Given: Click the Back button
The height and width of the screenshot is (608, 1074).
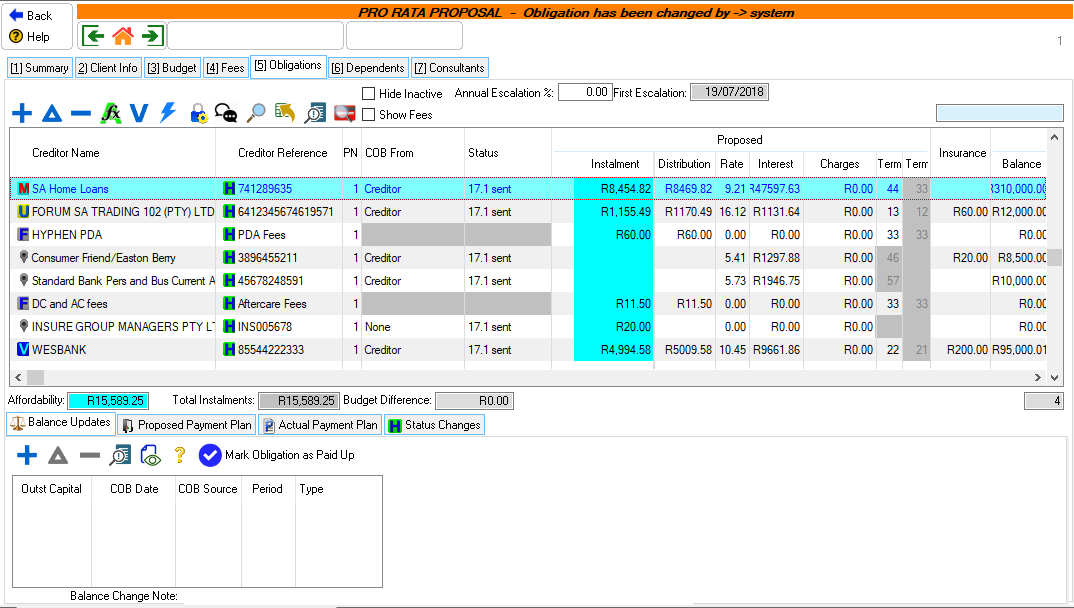Looking at the screenshot, I should (32, 16).
